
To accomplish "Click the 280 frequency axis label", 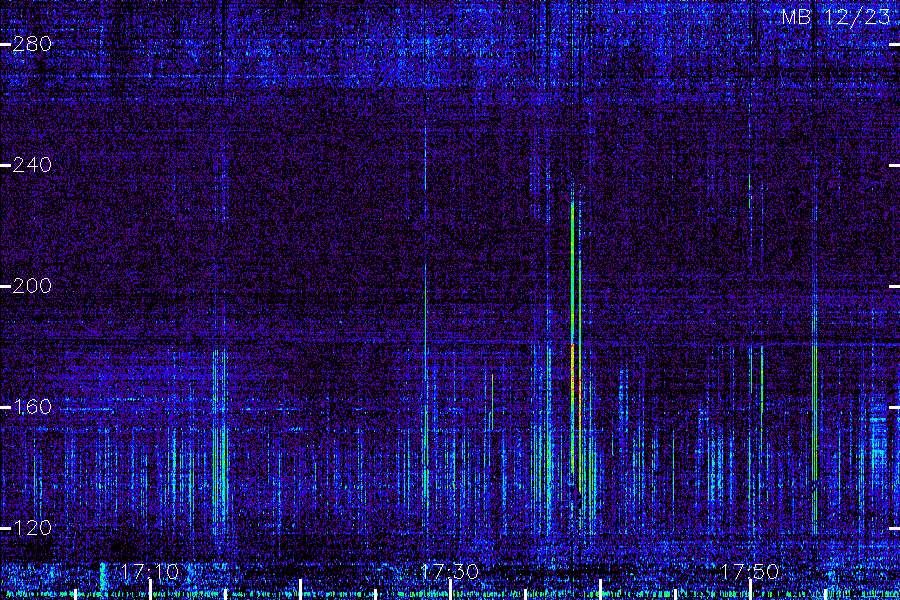I will point(32,44).
